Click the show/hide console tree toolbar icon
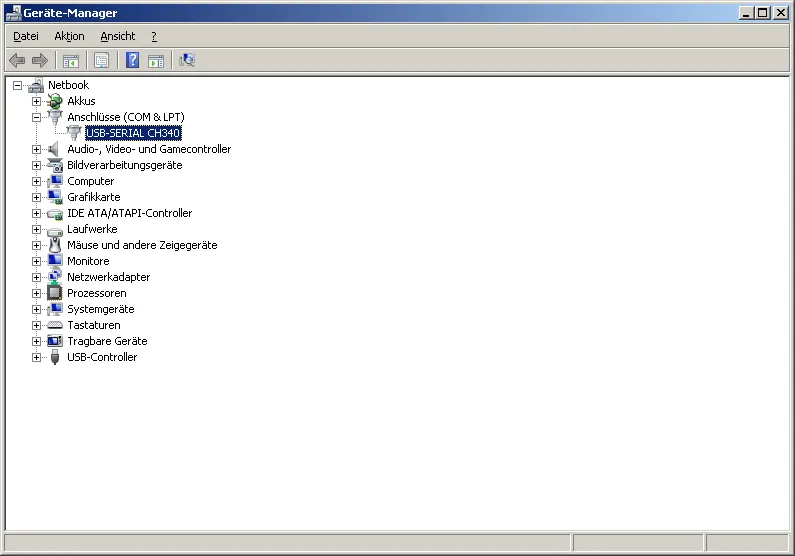The width and height of the screenshot is (795, 556). (x=71, y=61)
